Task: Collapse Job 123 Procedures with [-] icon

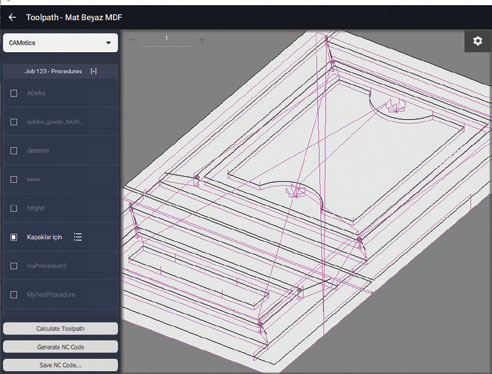Action: pyautogui.click(x=94, y=71)
